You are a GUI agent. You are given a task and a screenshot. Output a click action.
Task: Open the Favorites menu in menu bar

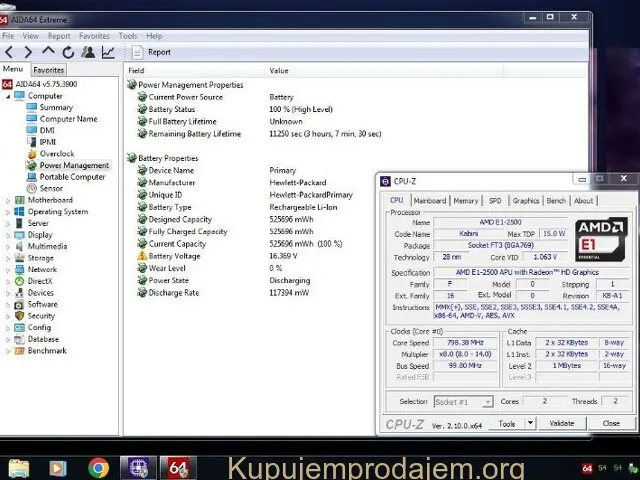pos(94,36)
